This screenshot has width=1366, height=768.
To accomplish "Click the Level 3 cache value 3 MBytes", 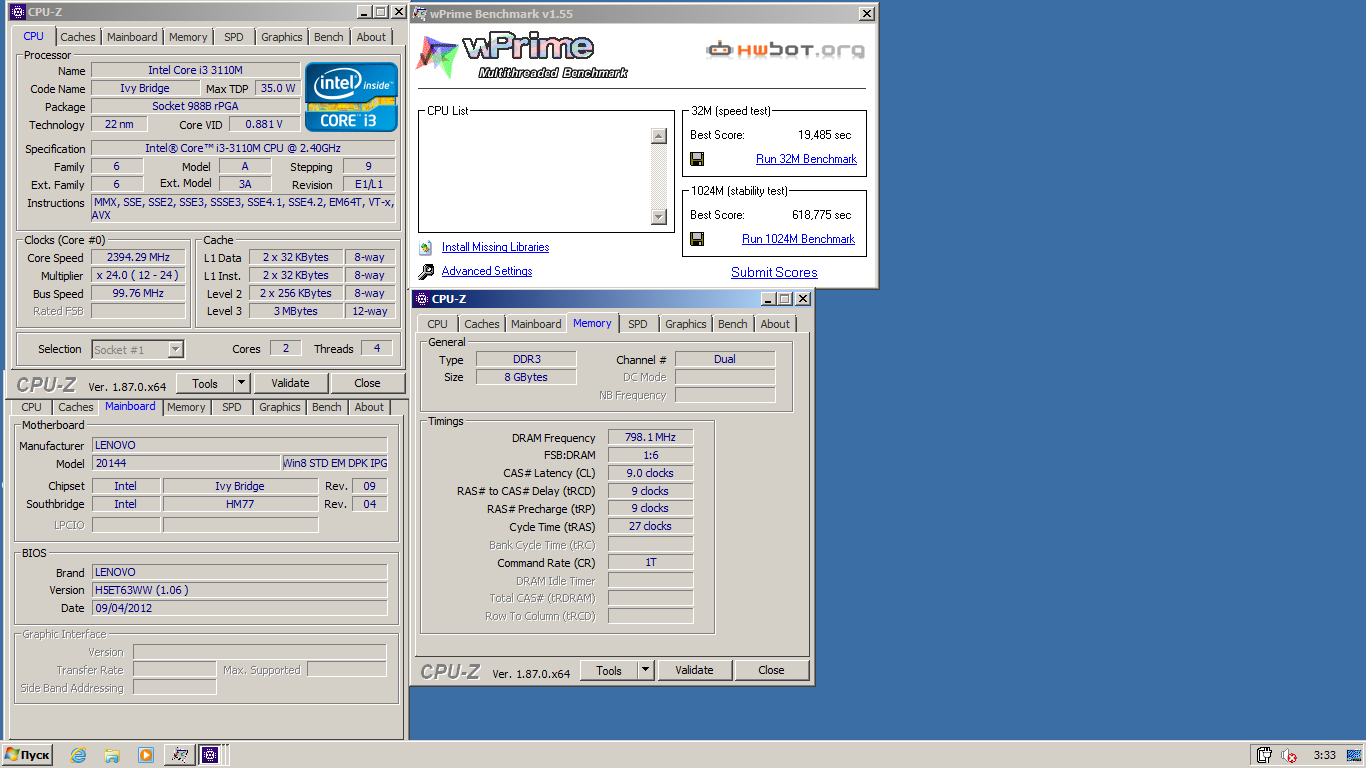I will 296,311.
